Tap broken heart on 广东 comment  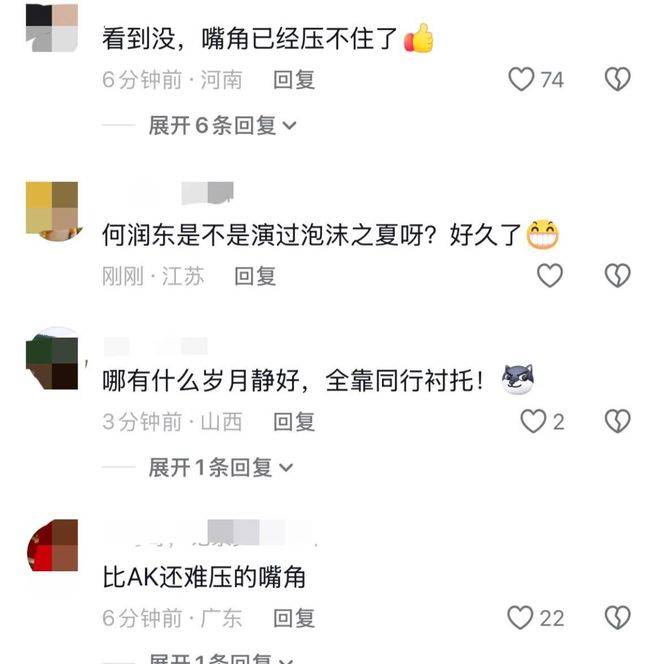coord(618,617)
